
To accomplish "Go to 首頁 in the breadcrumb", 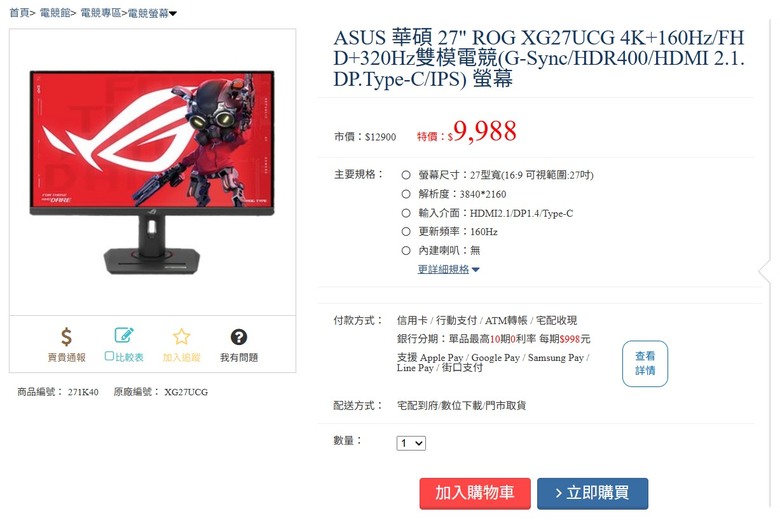I will point(19,13).
